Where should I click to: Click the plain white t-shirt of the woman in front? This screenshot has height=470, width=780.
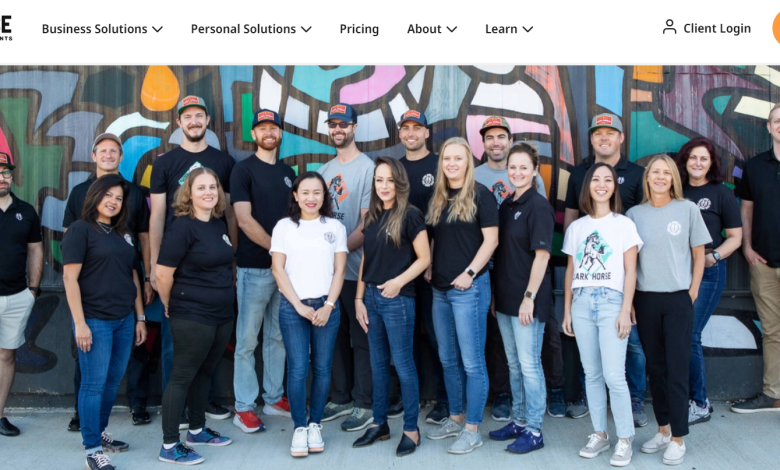point(309,257)
